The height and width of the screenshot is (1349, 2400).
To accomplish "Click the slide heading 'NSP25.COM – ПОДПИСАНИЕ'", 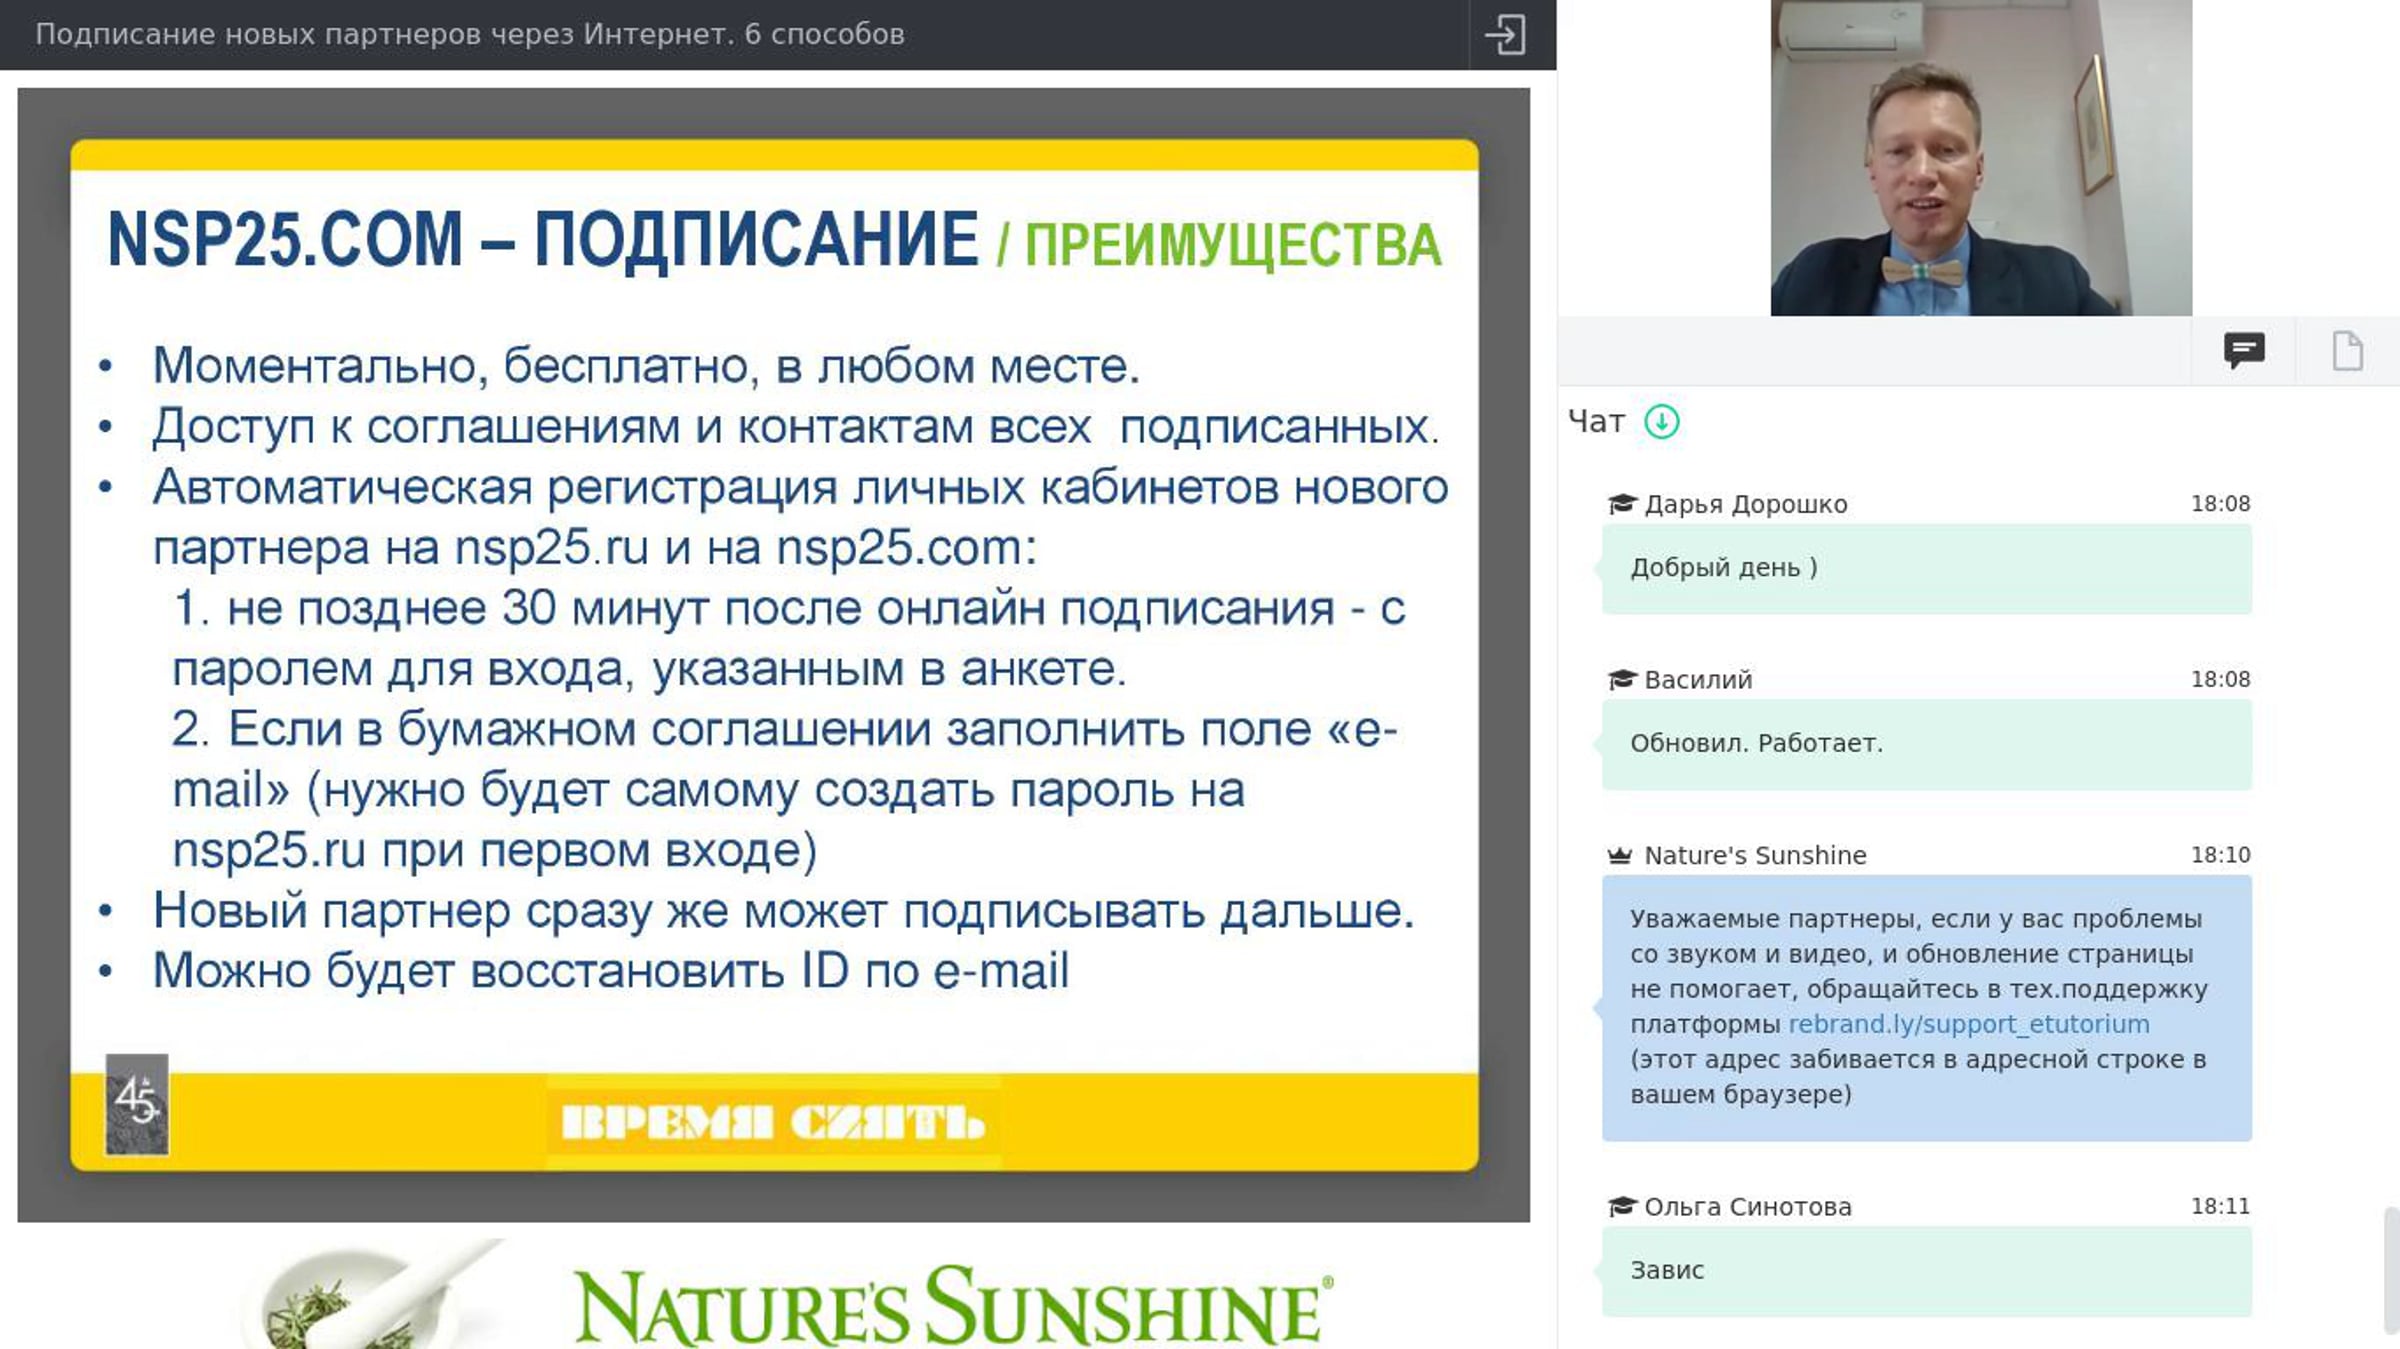I will click(x=543, y=240).
